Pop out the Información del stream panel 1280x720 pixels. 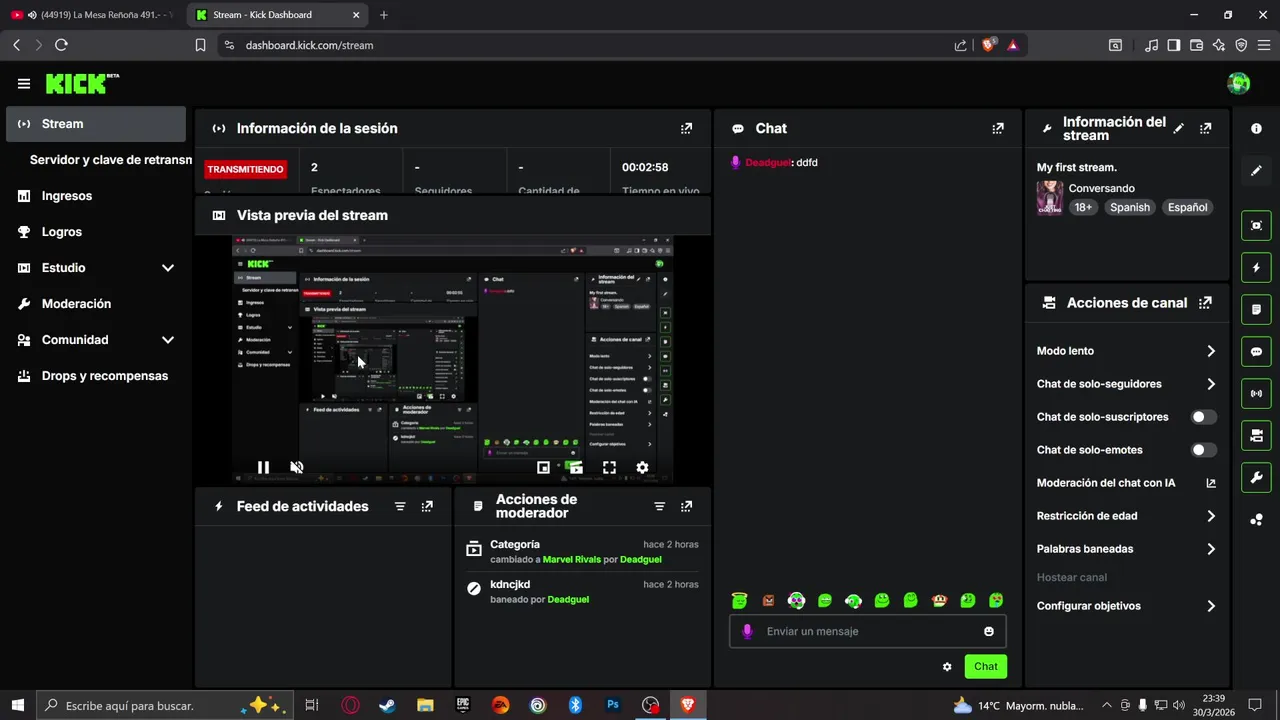(1205, 129)
